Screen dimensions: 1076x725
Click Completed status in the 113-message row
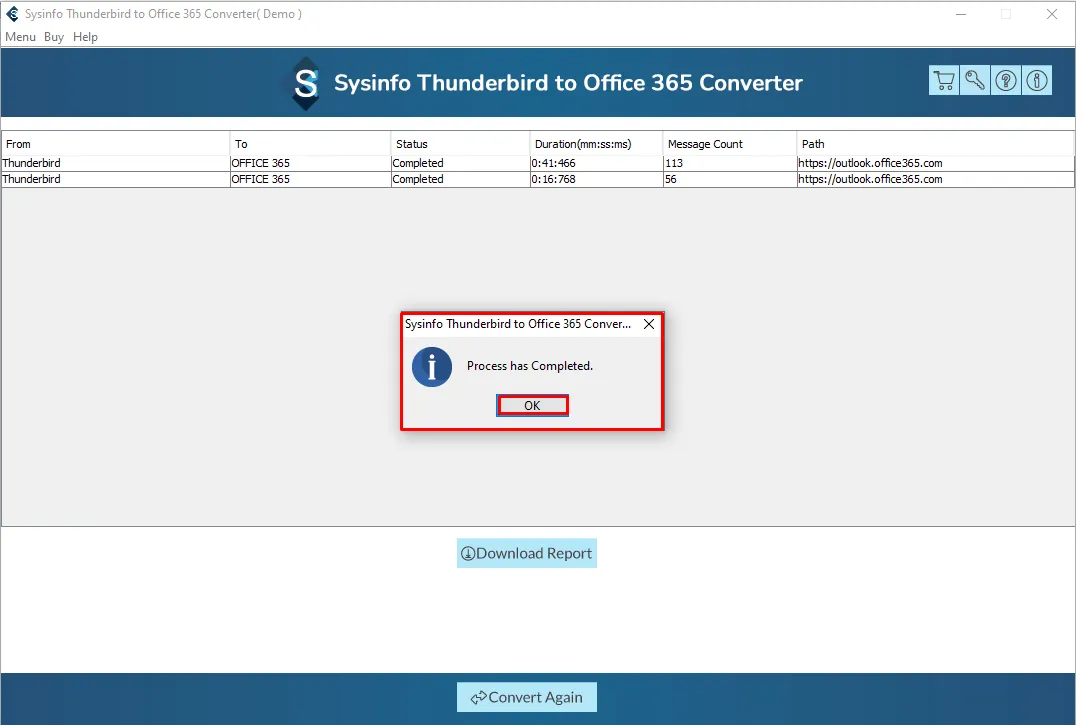[460, 163]
